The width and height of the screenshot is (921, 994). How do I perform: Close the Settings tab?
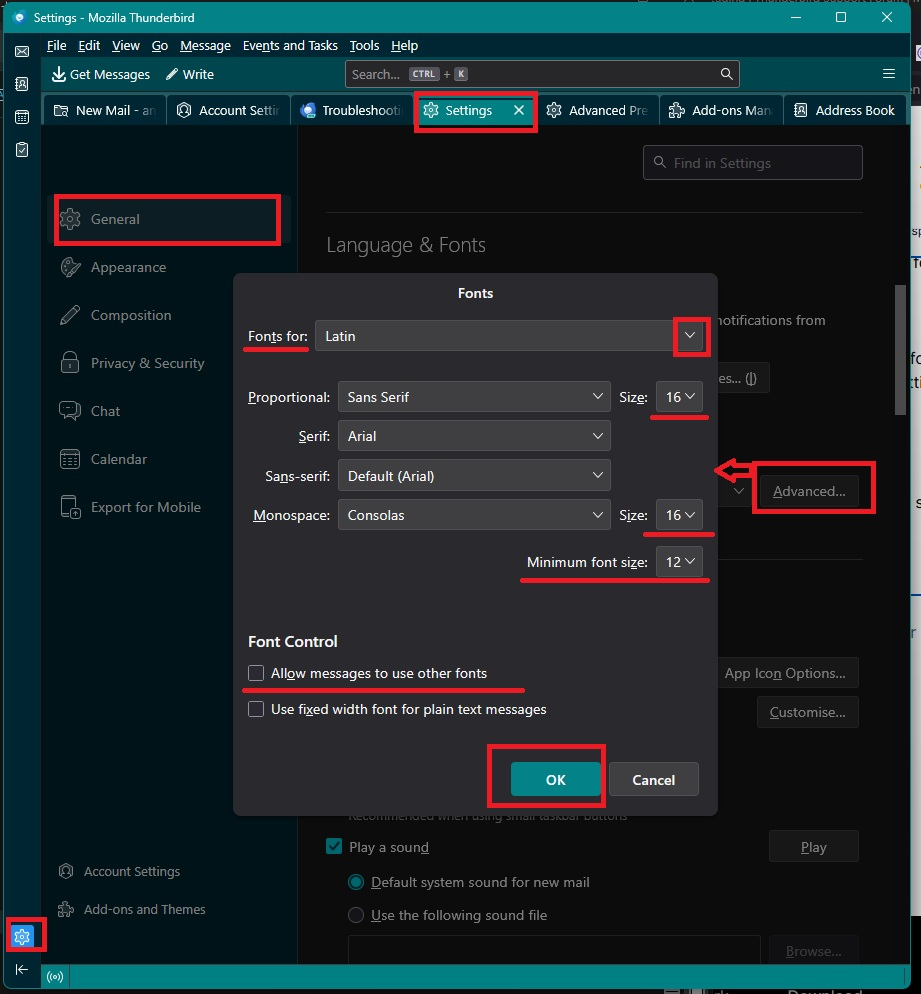[519, 110]
